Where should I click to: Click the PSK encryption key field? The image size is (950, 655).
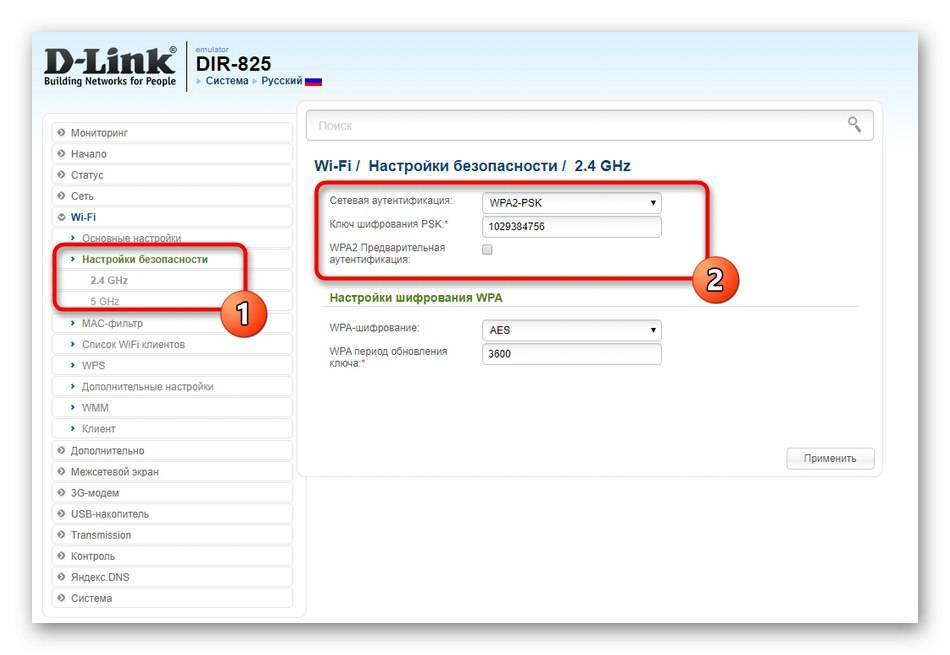coord(571,227)
